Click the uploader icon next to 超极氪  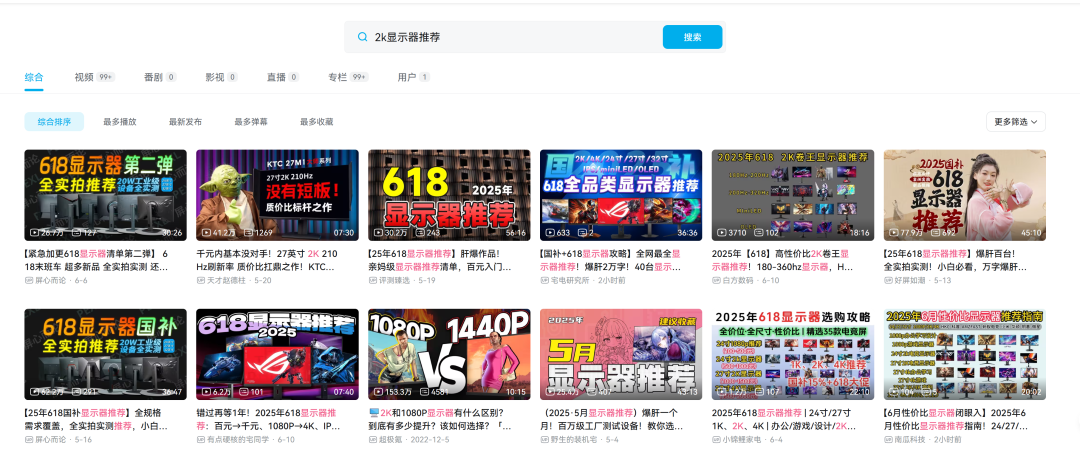tap(373, 439)
